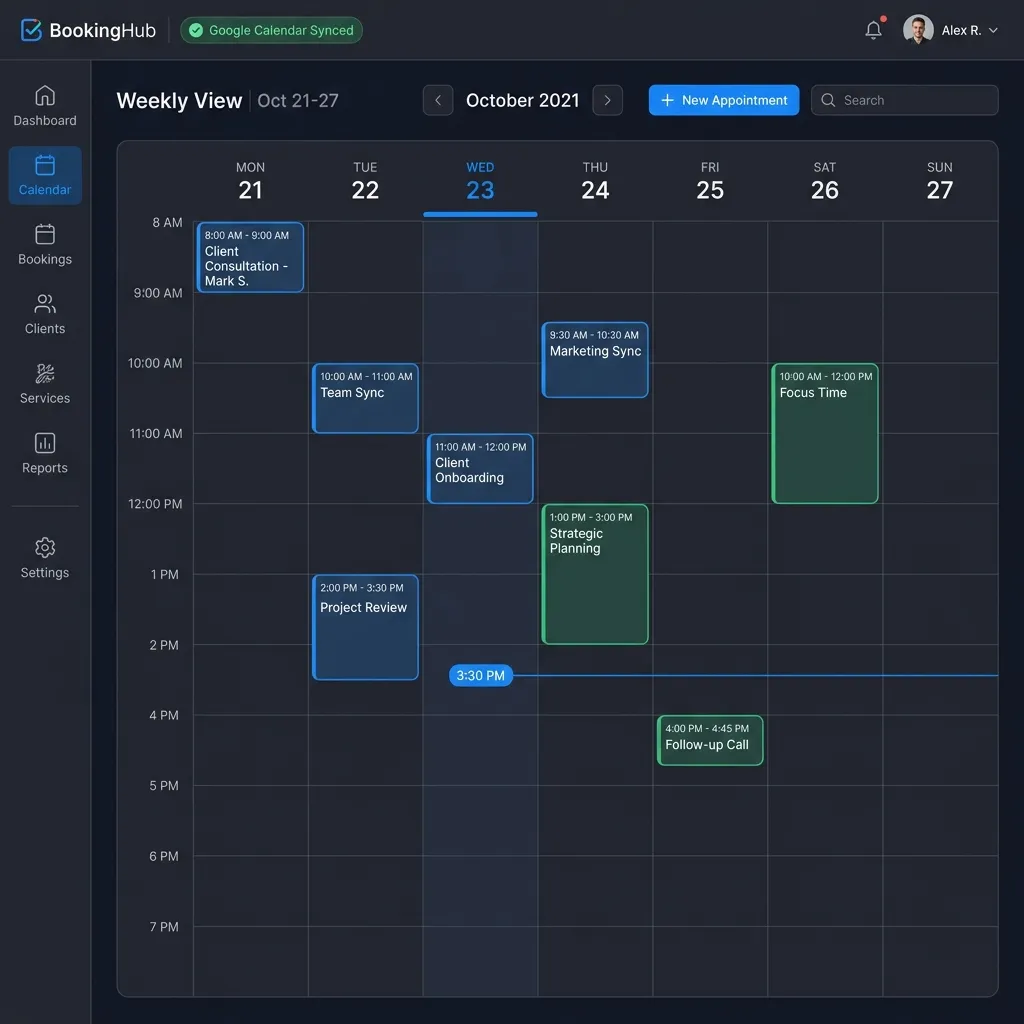1024x1024 pixels.
Task: Select the WED 23 day header
Action: coord(480,182)
